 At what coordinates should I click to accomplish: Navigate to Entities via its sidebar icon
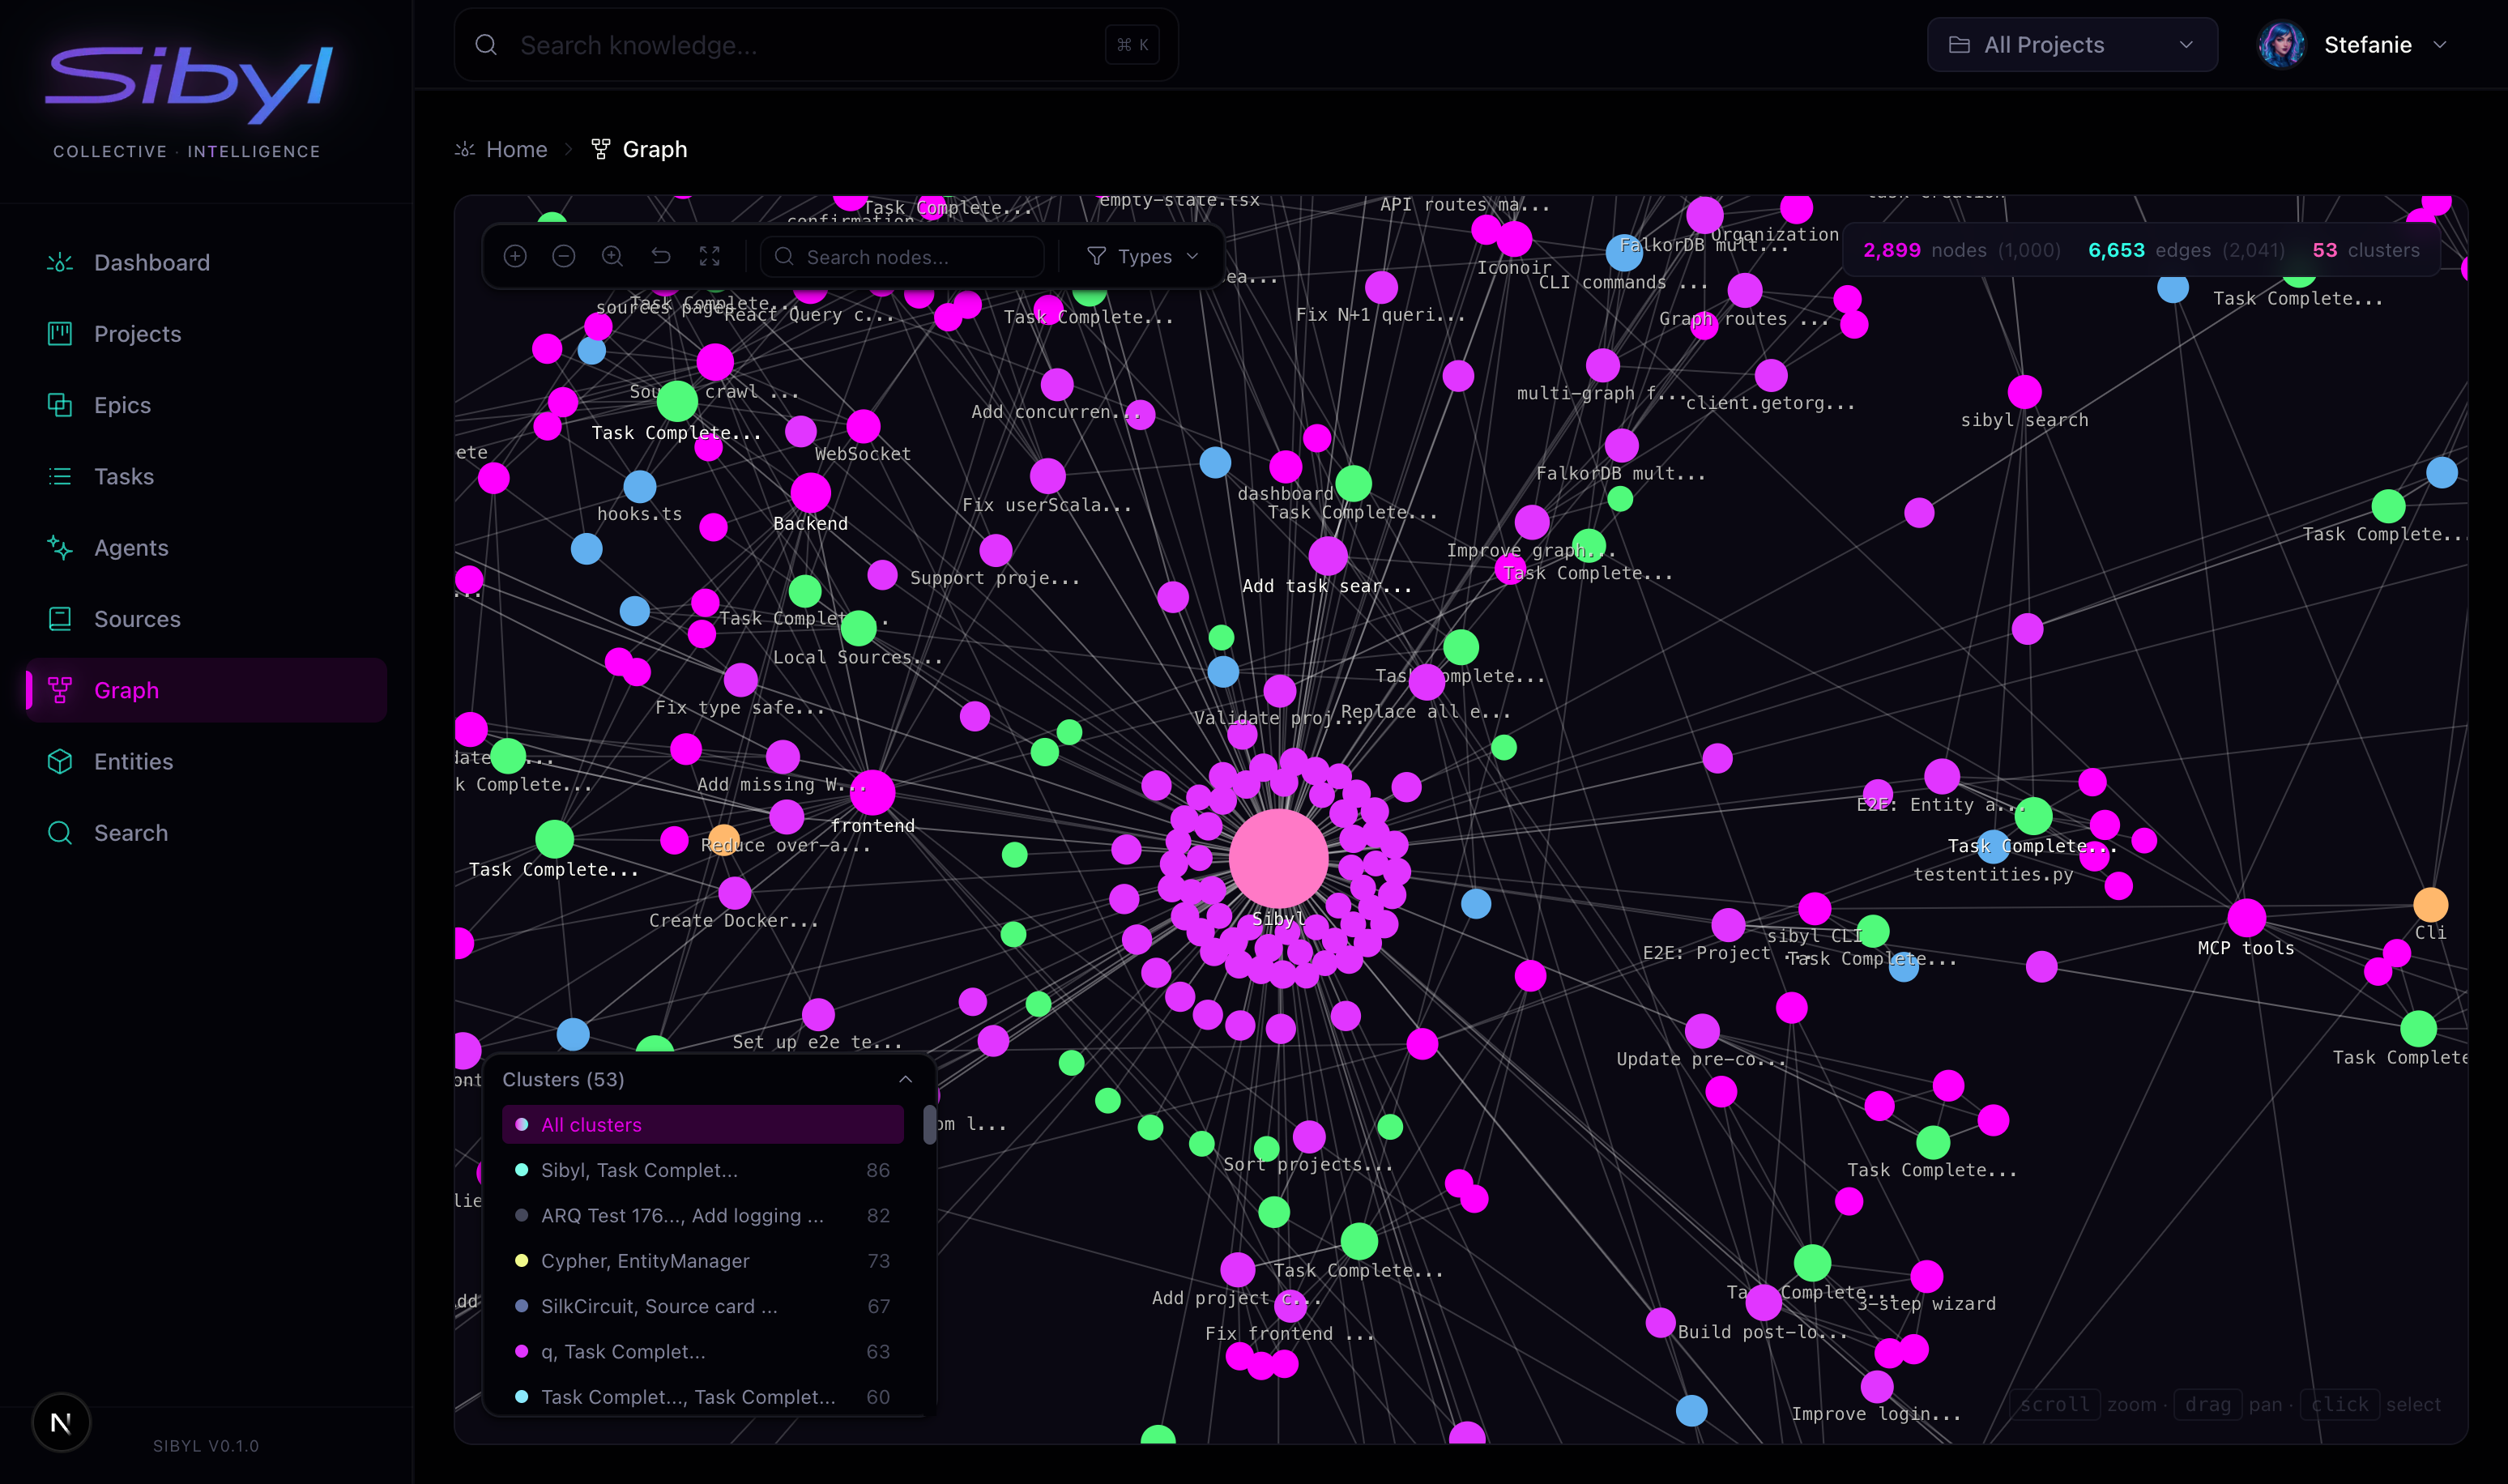(59, 761)
